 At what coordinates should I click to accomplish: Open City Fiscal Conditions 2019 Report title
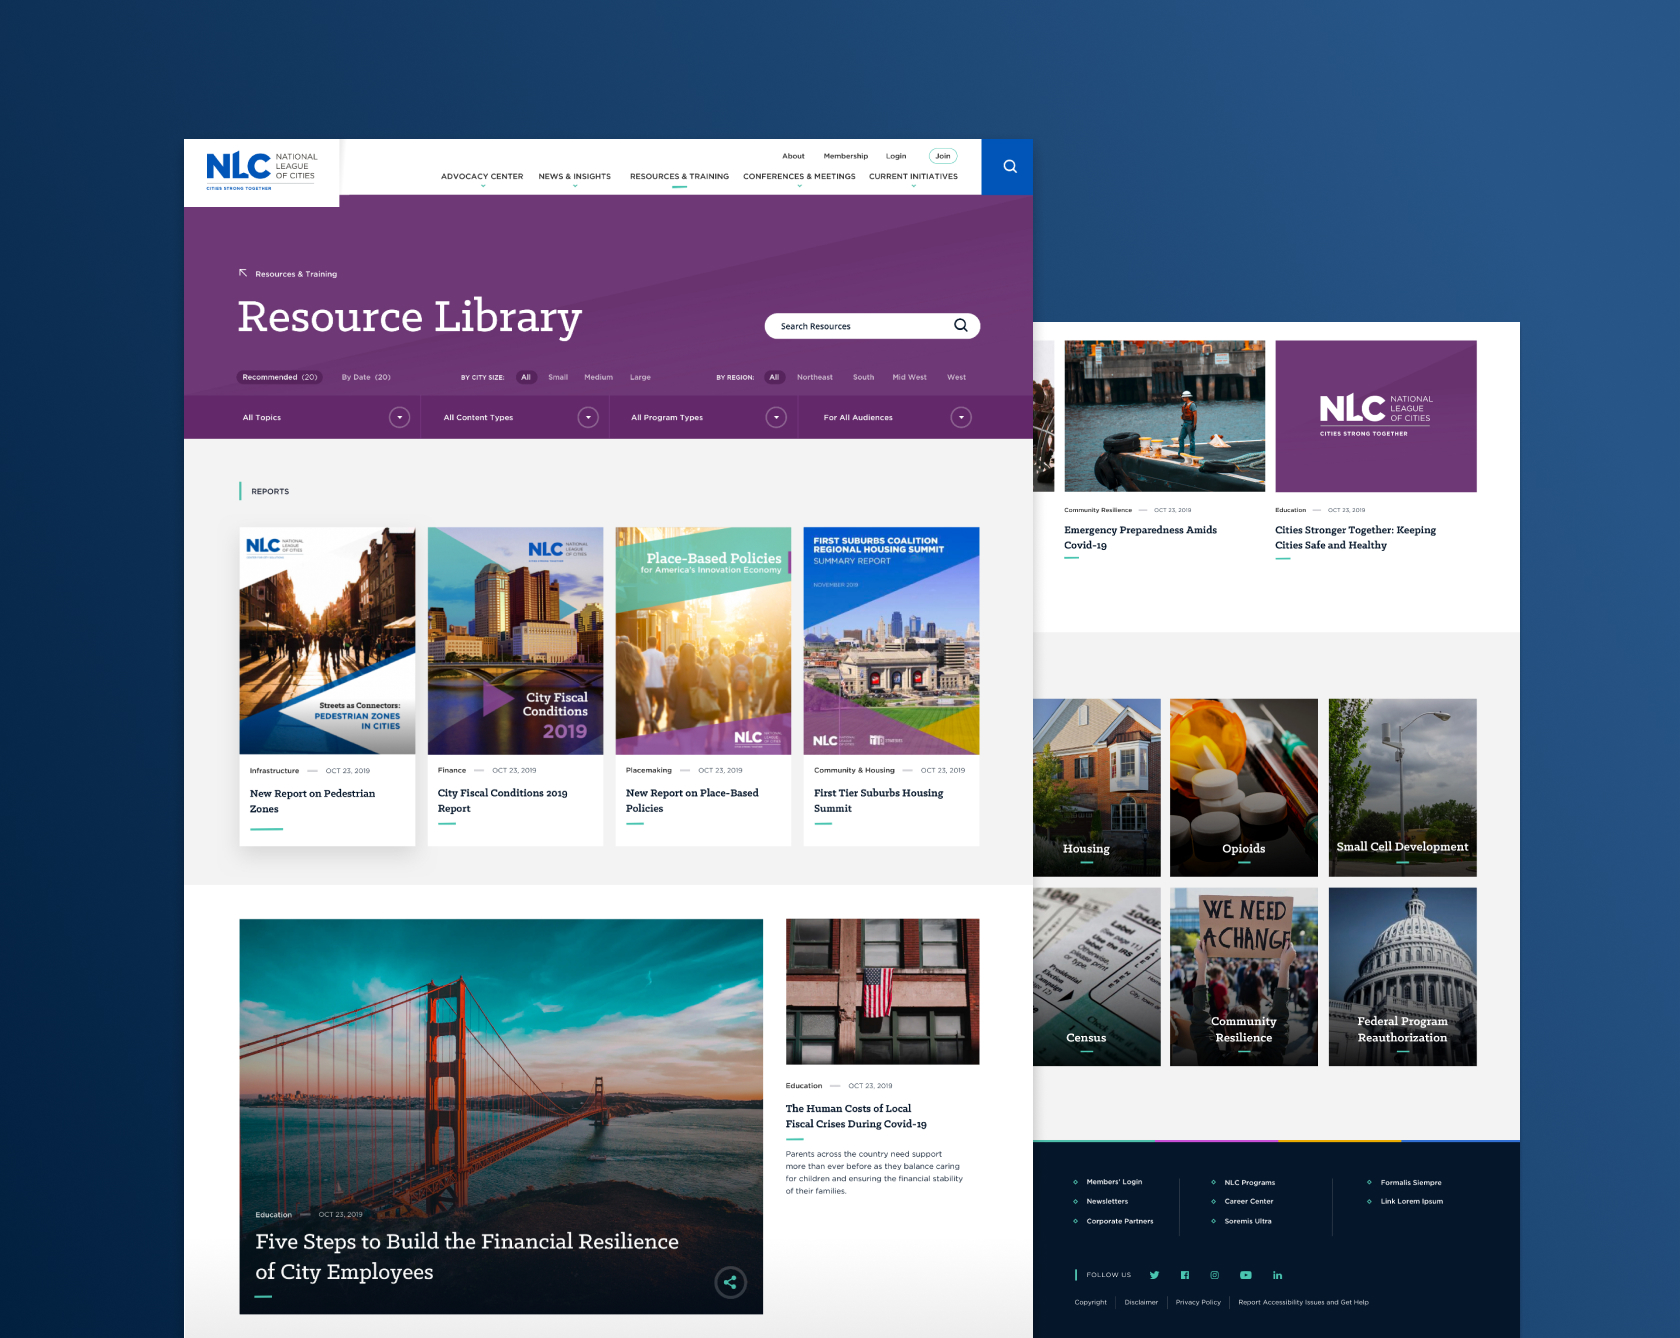click(x=502, y=800)
